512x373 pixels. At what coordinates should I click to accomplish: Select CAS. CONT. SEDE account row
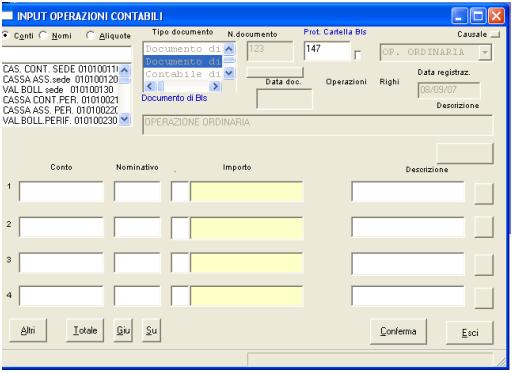coord(60,69)
